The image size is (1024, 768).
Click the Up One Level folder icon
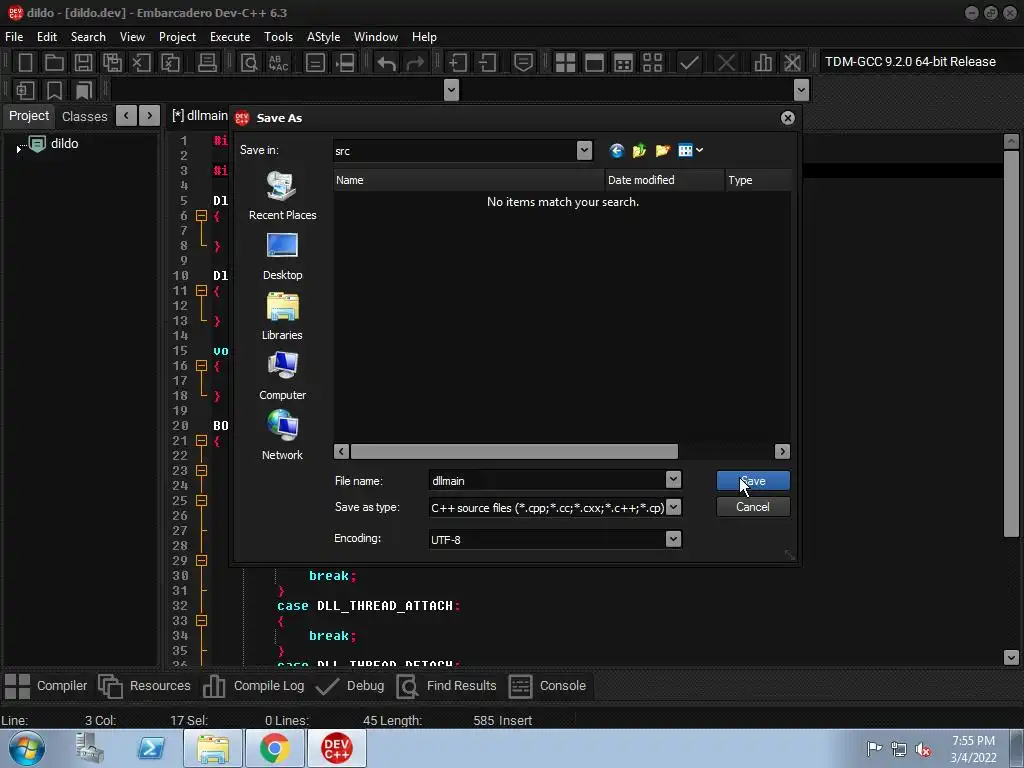click(x=639, y=151)
